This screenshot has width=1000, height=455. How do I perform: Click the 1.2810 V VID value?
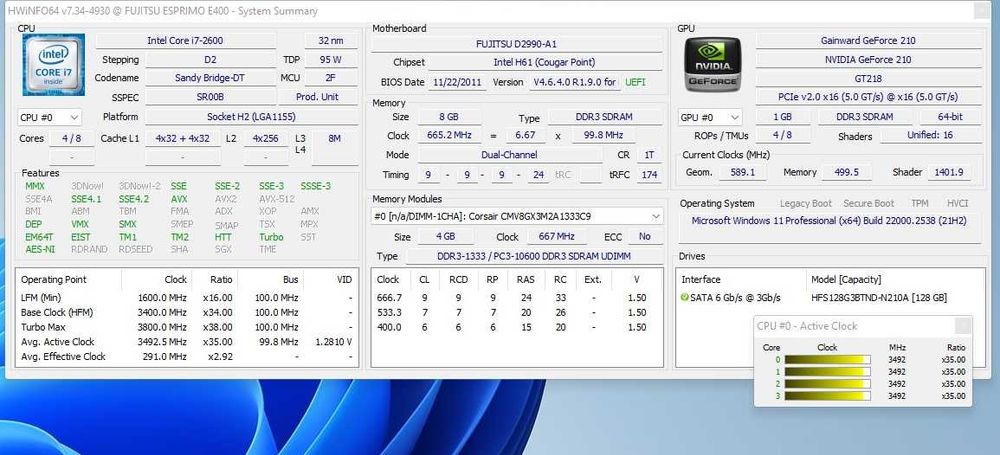coord(334,342)
